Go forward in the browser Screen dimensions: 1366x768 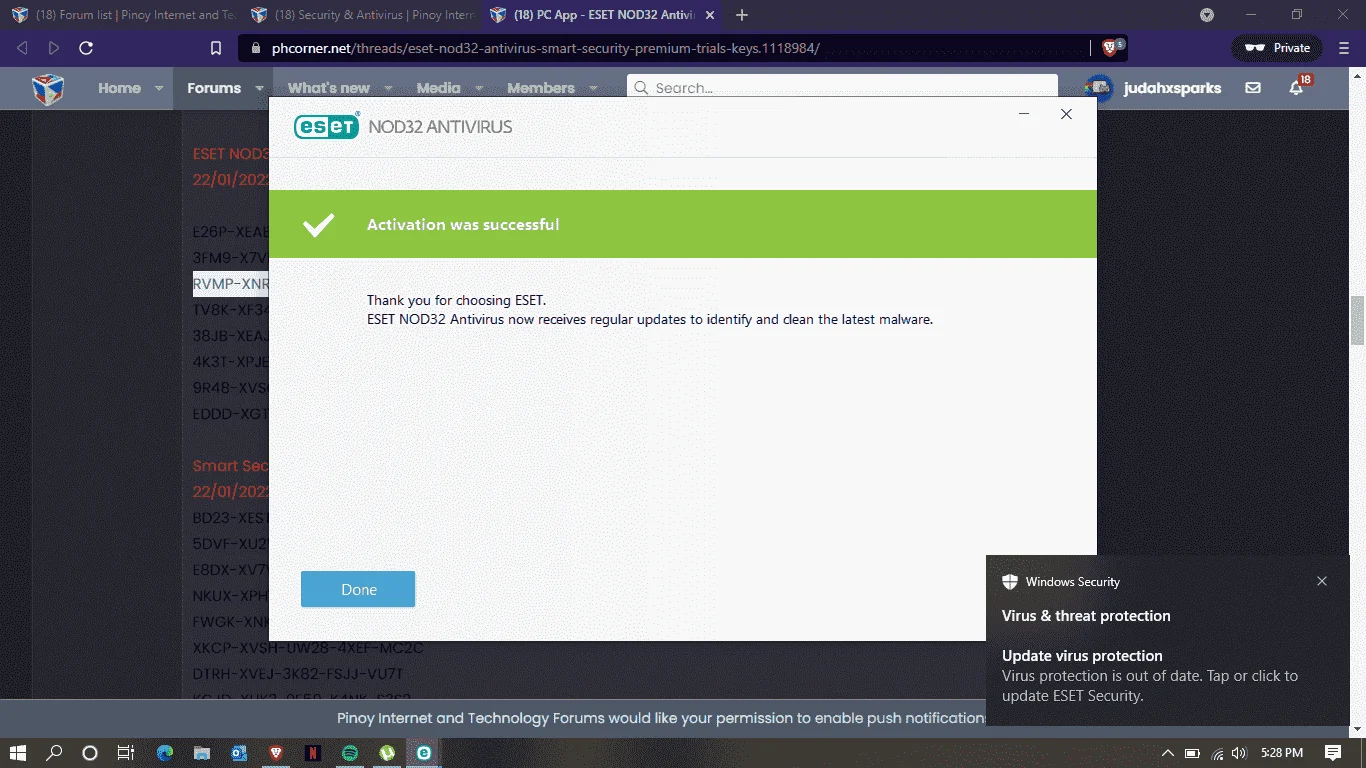[x=54, y=48]
